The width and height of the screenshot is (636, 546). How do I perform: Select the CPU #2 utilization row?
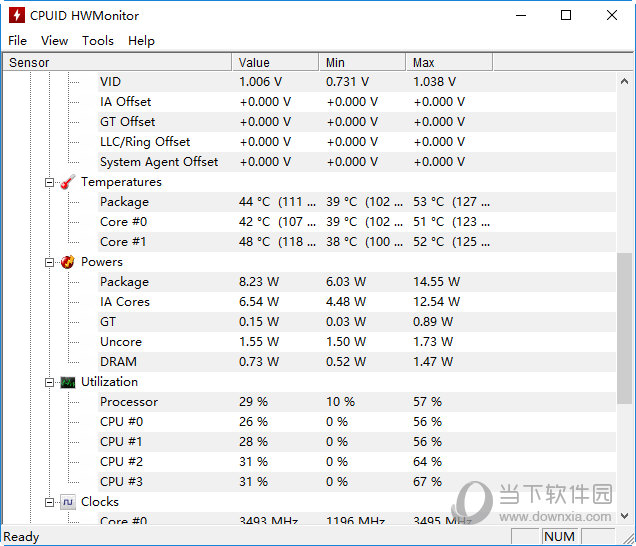tap(357, 462)
